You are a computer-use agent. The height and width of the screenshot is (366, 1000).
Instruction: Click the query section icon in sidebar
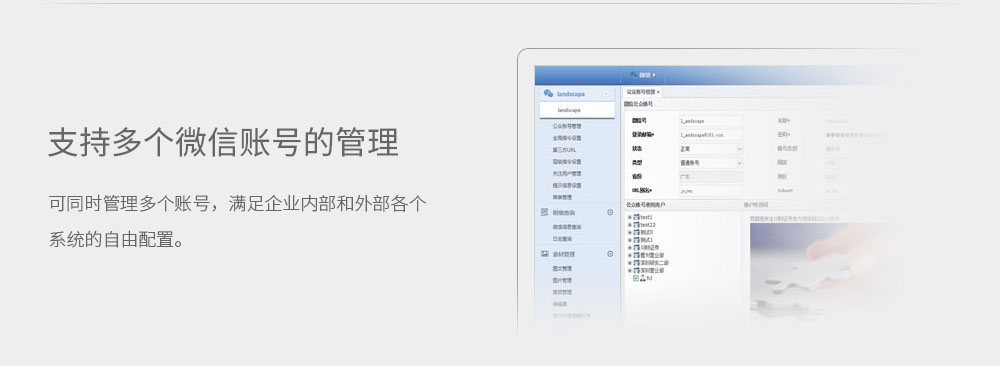pos(545,212)
